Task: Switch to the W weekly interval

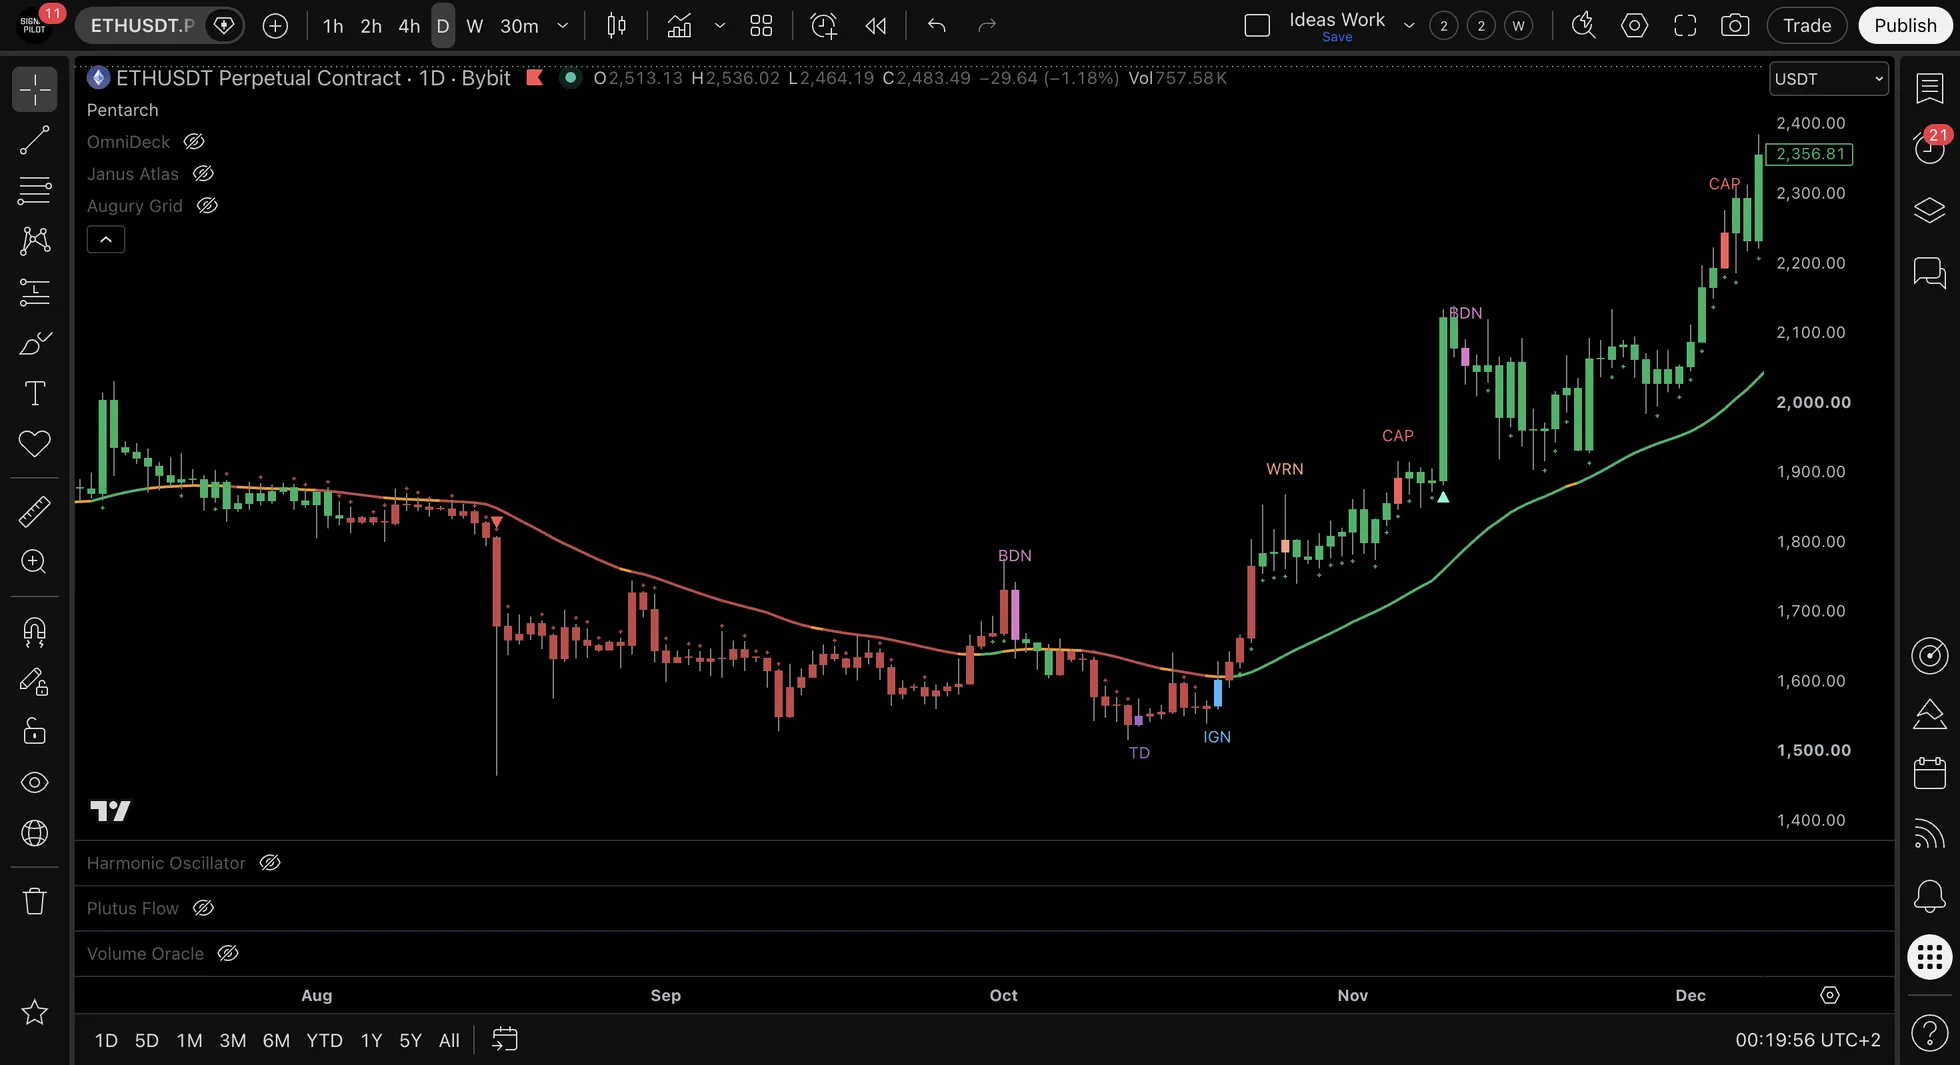Action: point(475,26)
